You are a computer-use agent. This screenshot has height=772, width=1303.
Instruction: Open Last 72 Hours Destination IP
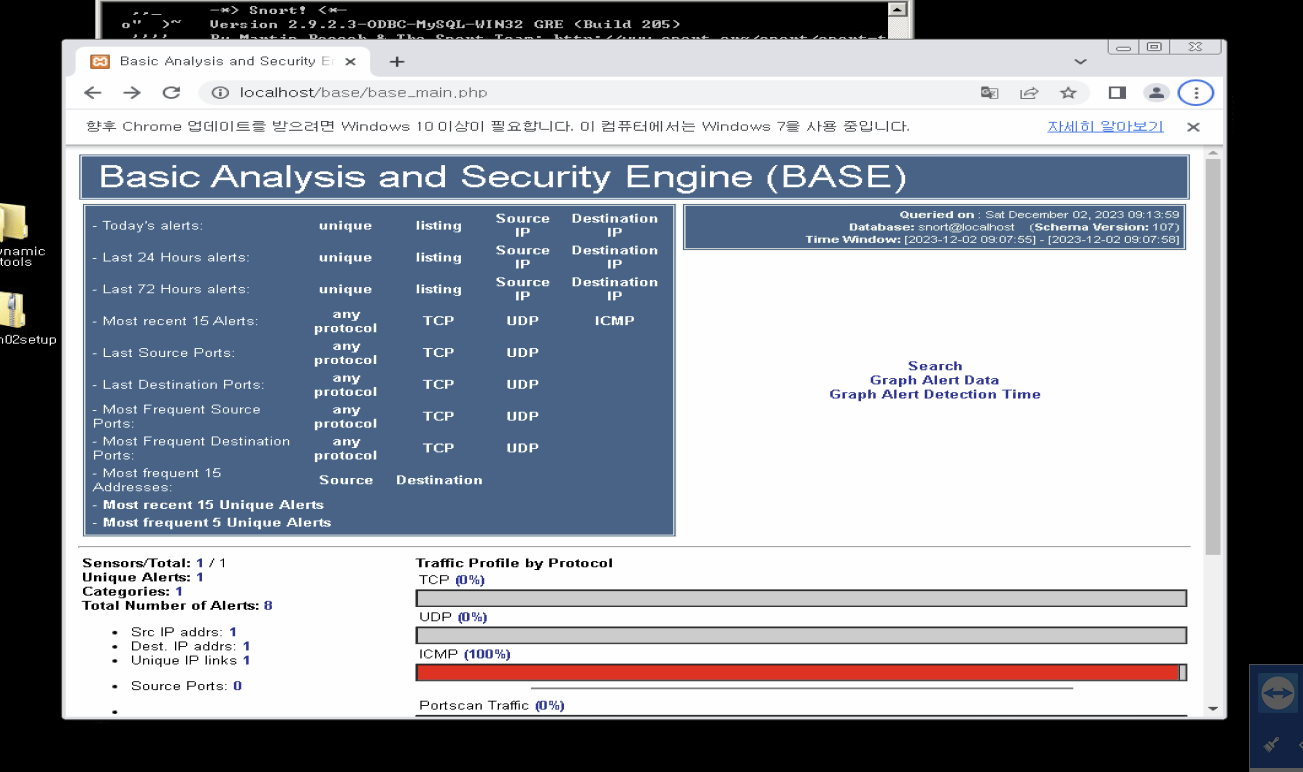coord(615,289)
